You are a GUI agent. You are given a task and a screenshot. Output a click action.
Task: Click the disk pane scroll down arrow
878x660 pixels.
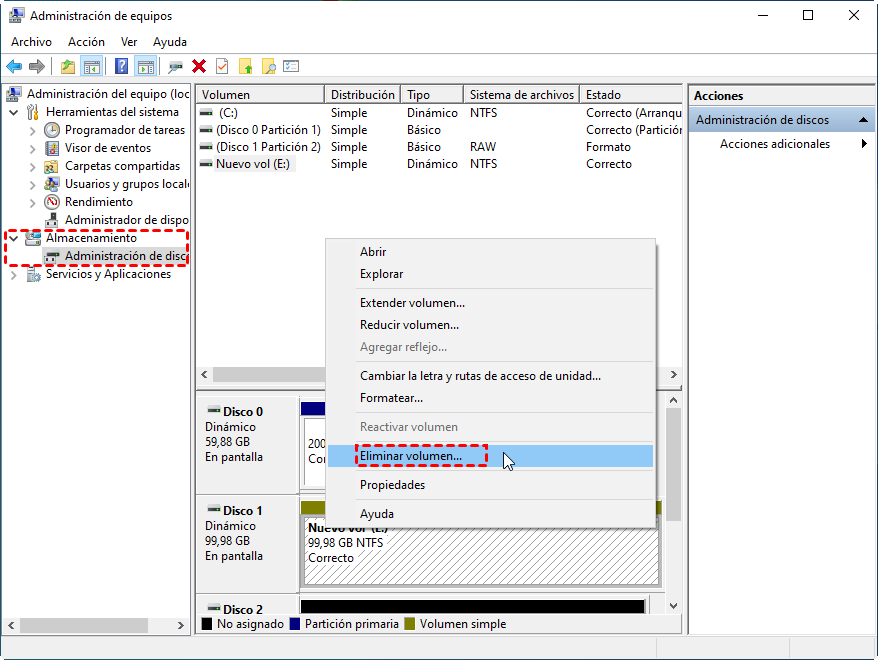[x=674, y=606]
